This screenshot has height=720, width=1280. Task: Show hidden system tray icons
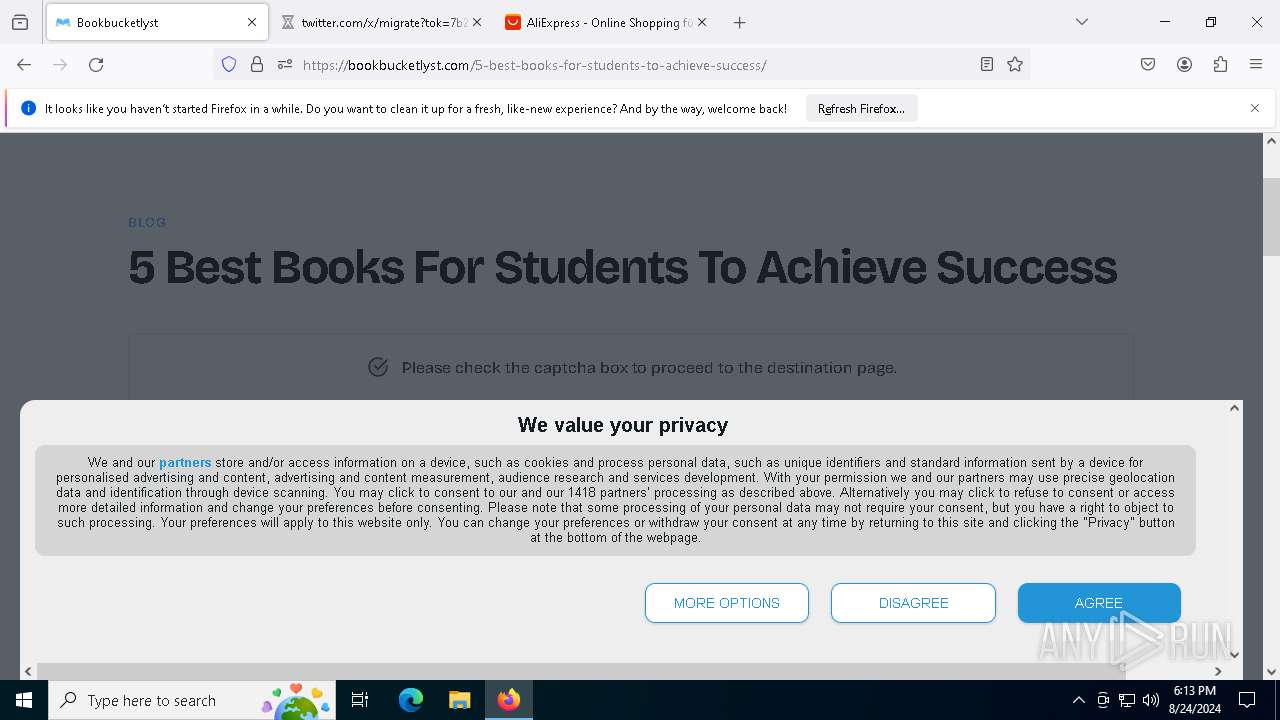coord(1078,700)
